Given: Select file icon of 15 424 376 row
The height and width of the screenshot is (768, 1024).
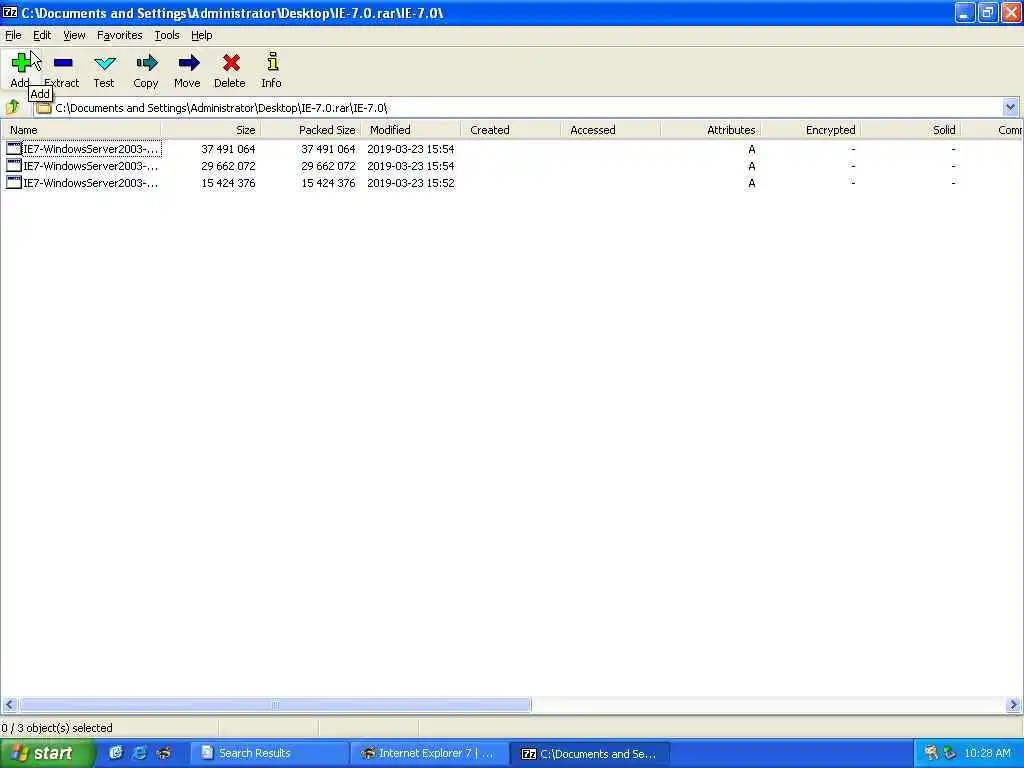Looking at the screenshot, I should pyautogui.click(x=14, y=183).
